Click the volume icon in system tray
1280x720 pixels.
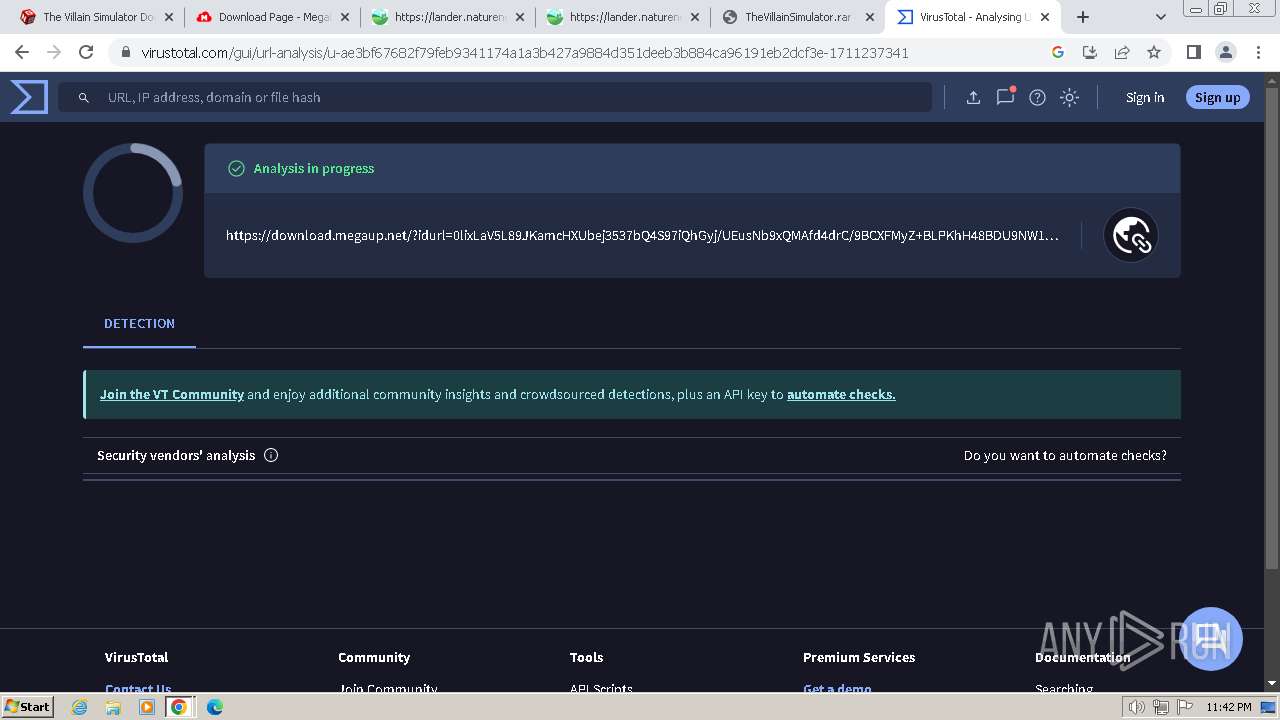tap(1137, 707)
